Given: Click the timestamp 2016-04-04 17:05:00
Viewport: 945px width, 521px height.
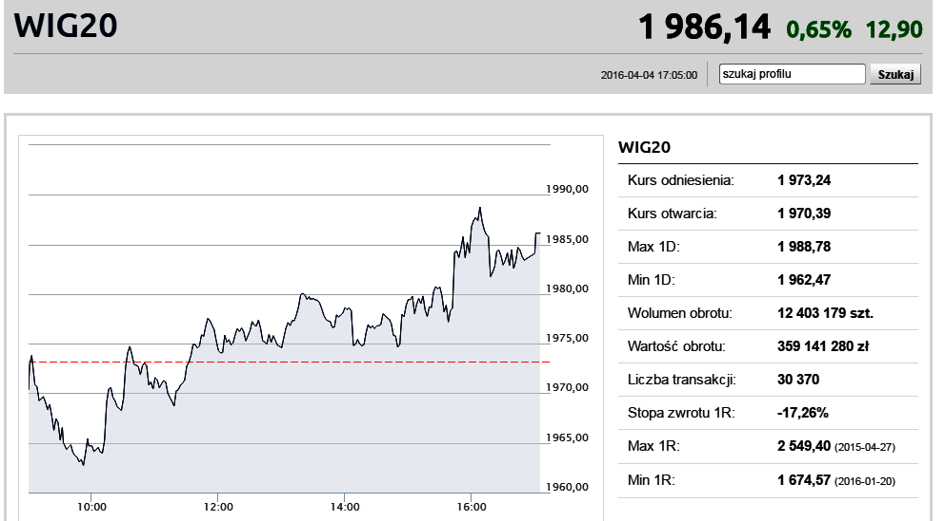Looking at the screenshot, I should click(649, 75).
